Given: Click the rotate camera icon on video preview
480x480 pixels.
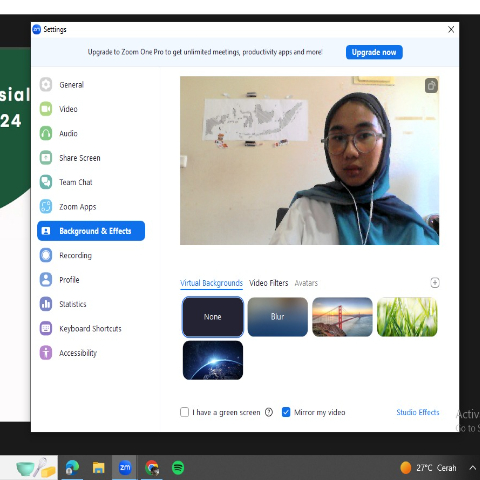Looking at the screenshot, I should (x=431, y=86).
